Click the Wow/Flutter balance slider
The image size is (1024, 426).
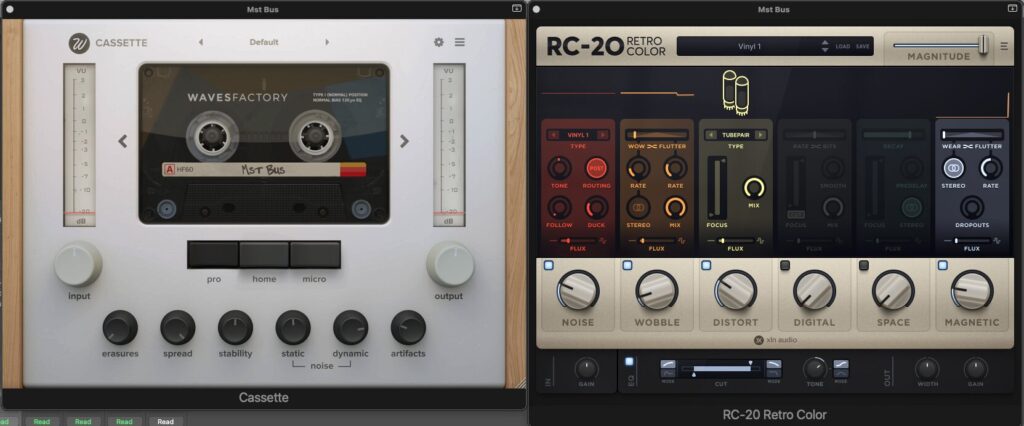click(x=656, y=135)
